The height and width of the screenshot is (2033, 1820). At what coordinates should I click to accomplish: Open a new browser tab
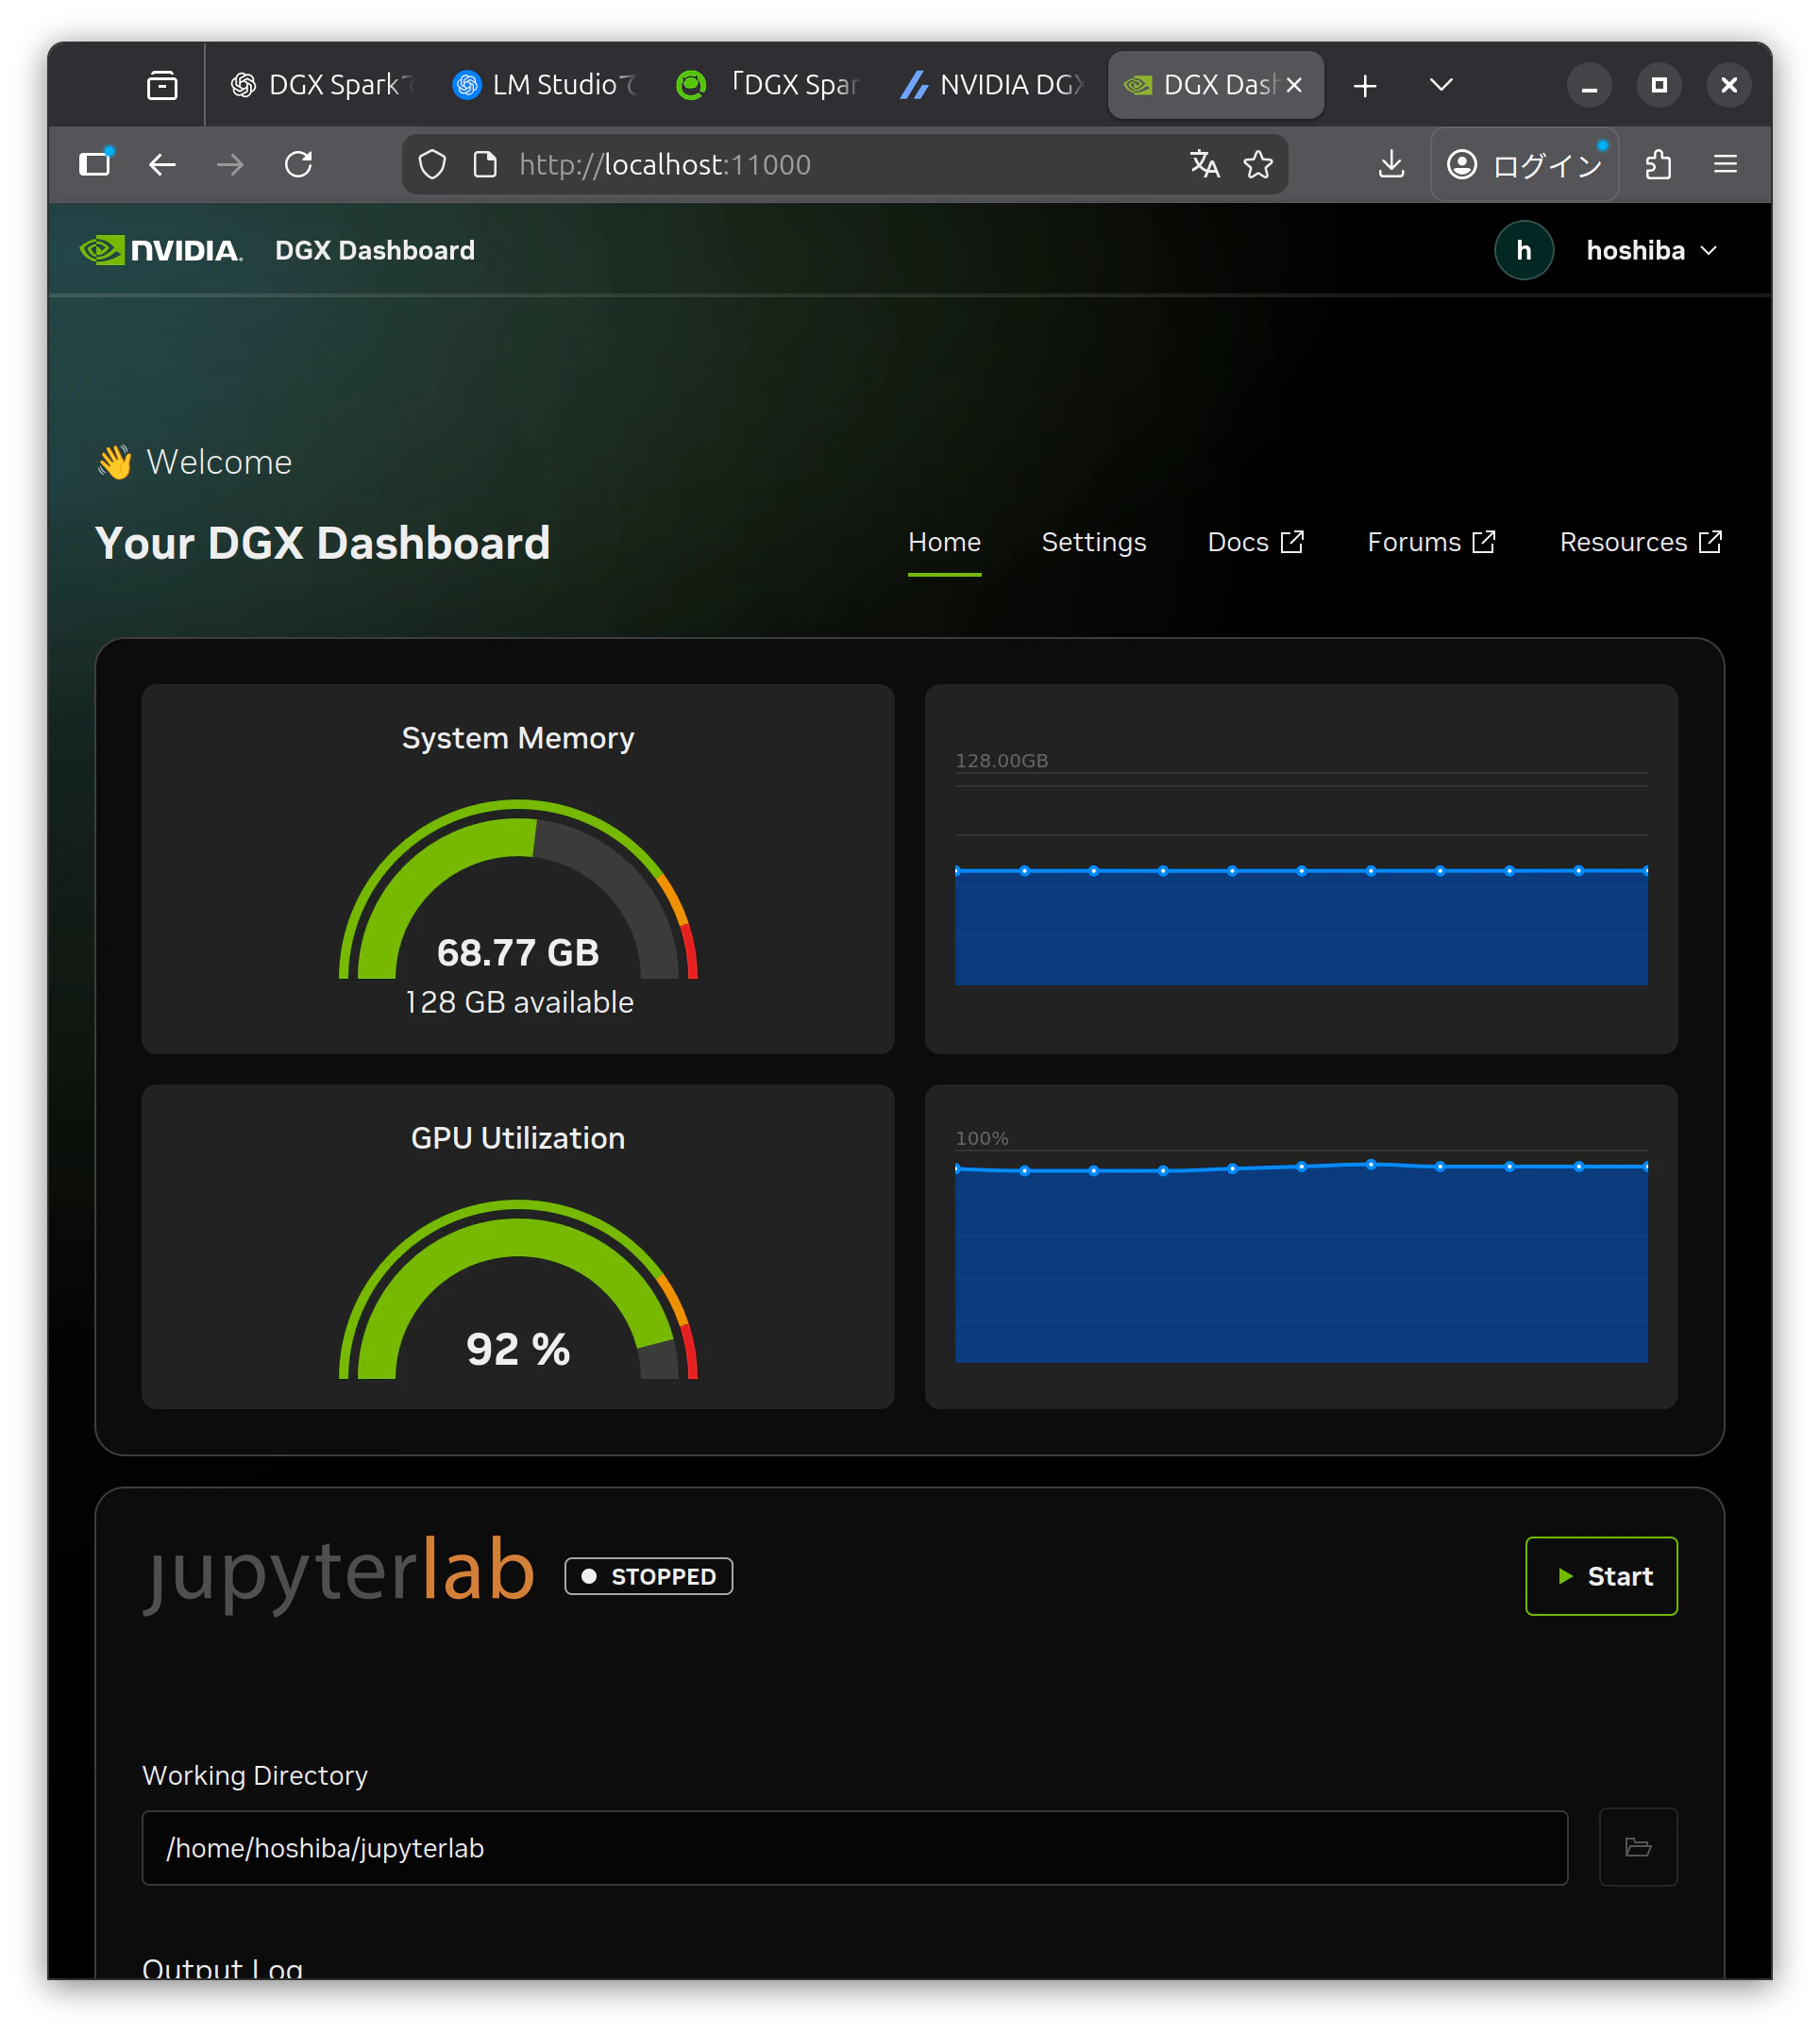point(1364,85)
